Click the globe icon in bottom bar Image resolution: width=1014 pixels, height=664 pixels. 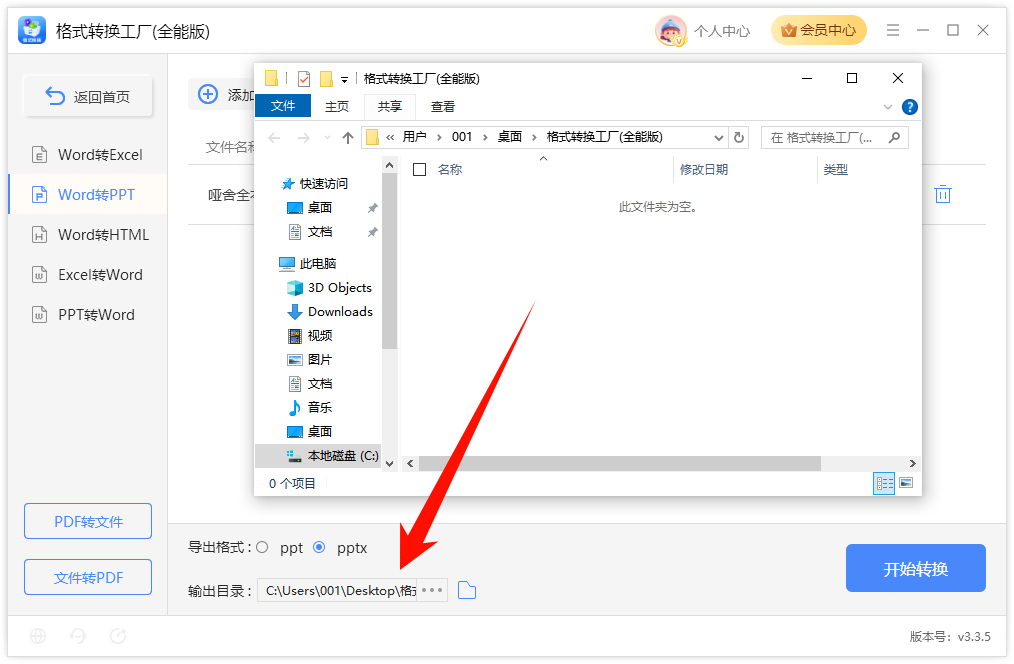click(x=38, y=636)
